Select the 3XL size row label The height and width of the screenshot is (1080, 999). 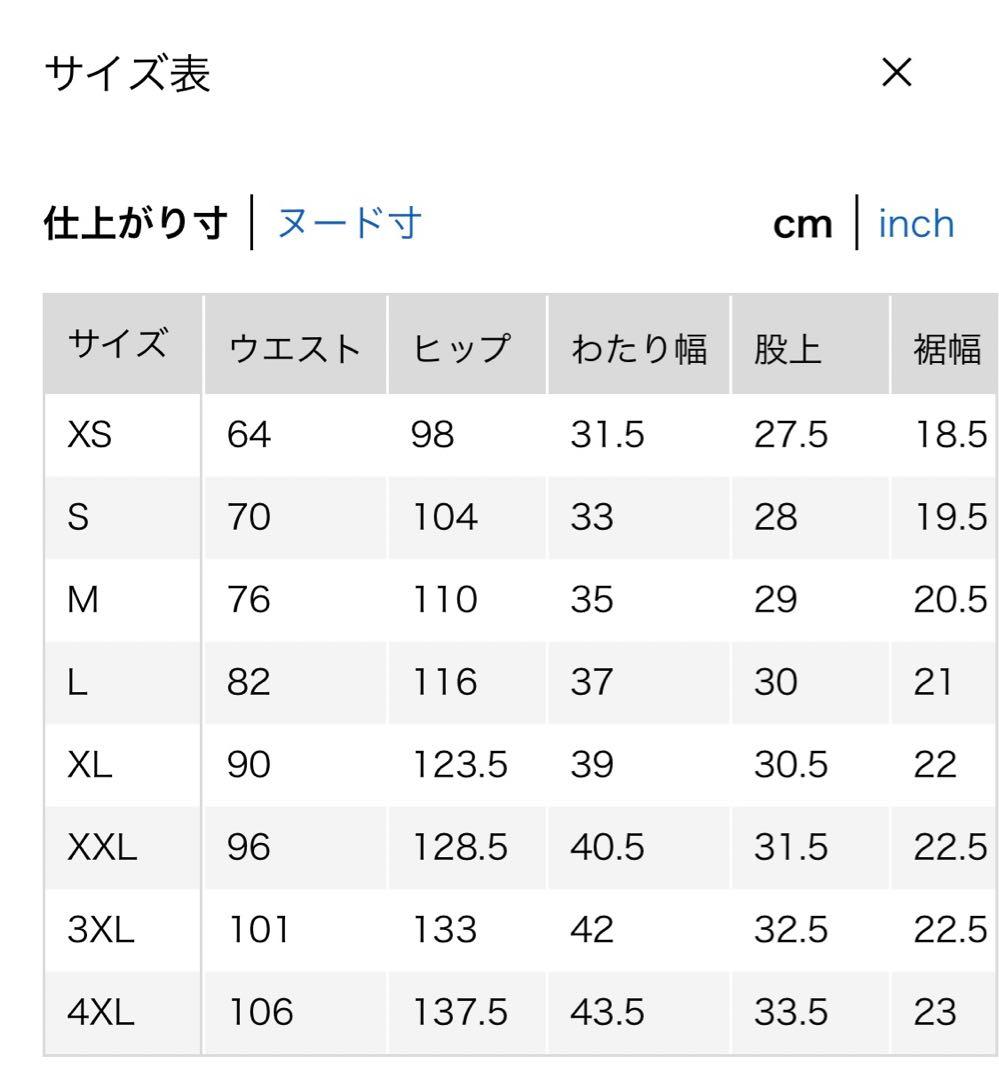(x=101, y=931)
